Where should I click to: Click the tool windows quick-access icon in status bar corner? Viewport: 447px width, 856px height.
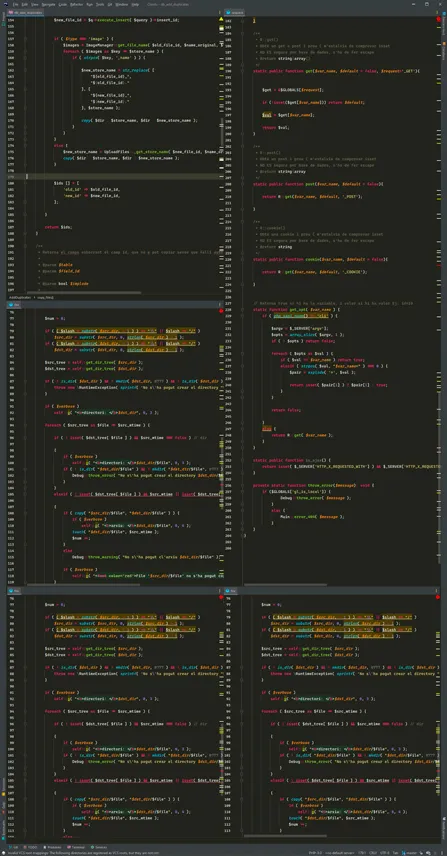click(x=3, y=853)
